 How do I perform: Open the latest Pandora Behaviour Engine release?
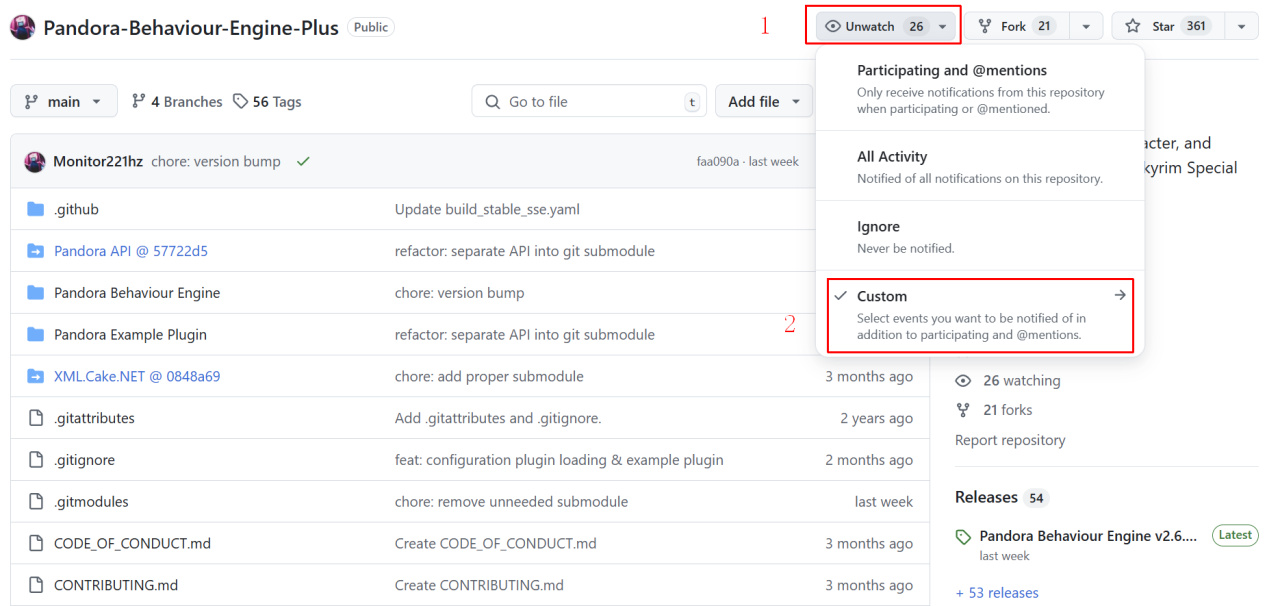click(x=1088, y=536)
